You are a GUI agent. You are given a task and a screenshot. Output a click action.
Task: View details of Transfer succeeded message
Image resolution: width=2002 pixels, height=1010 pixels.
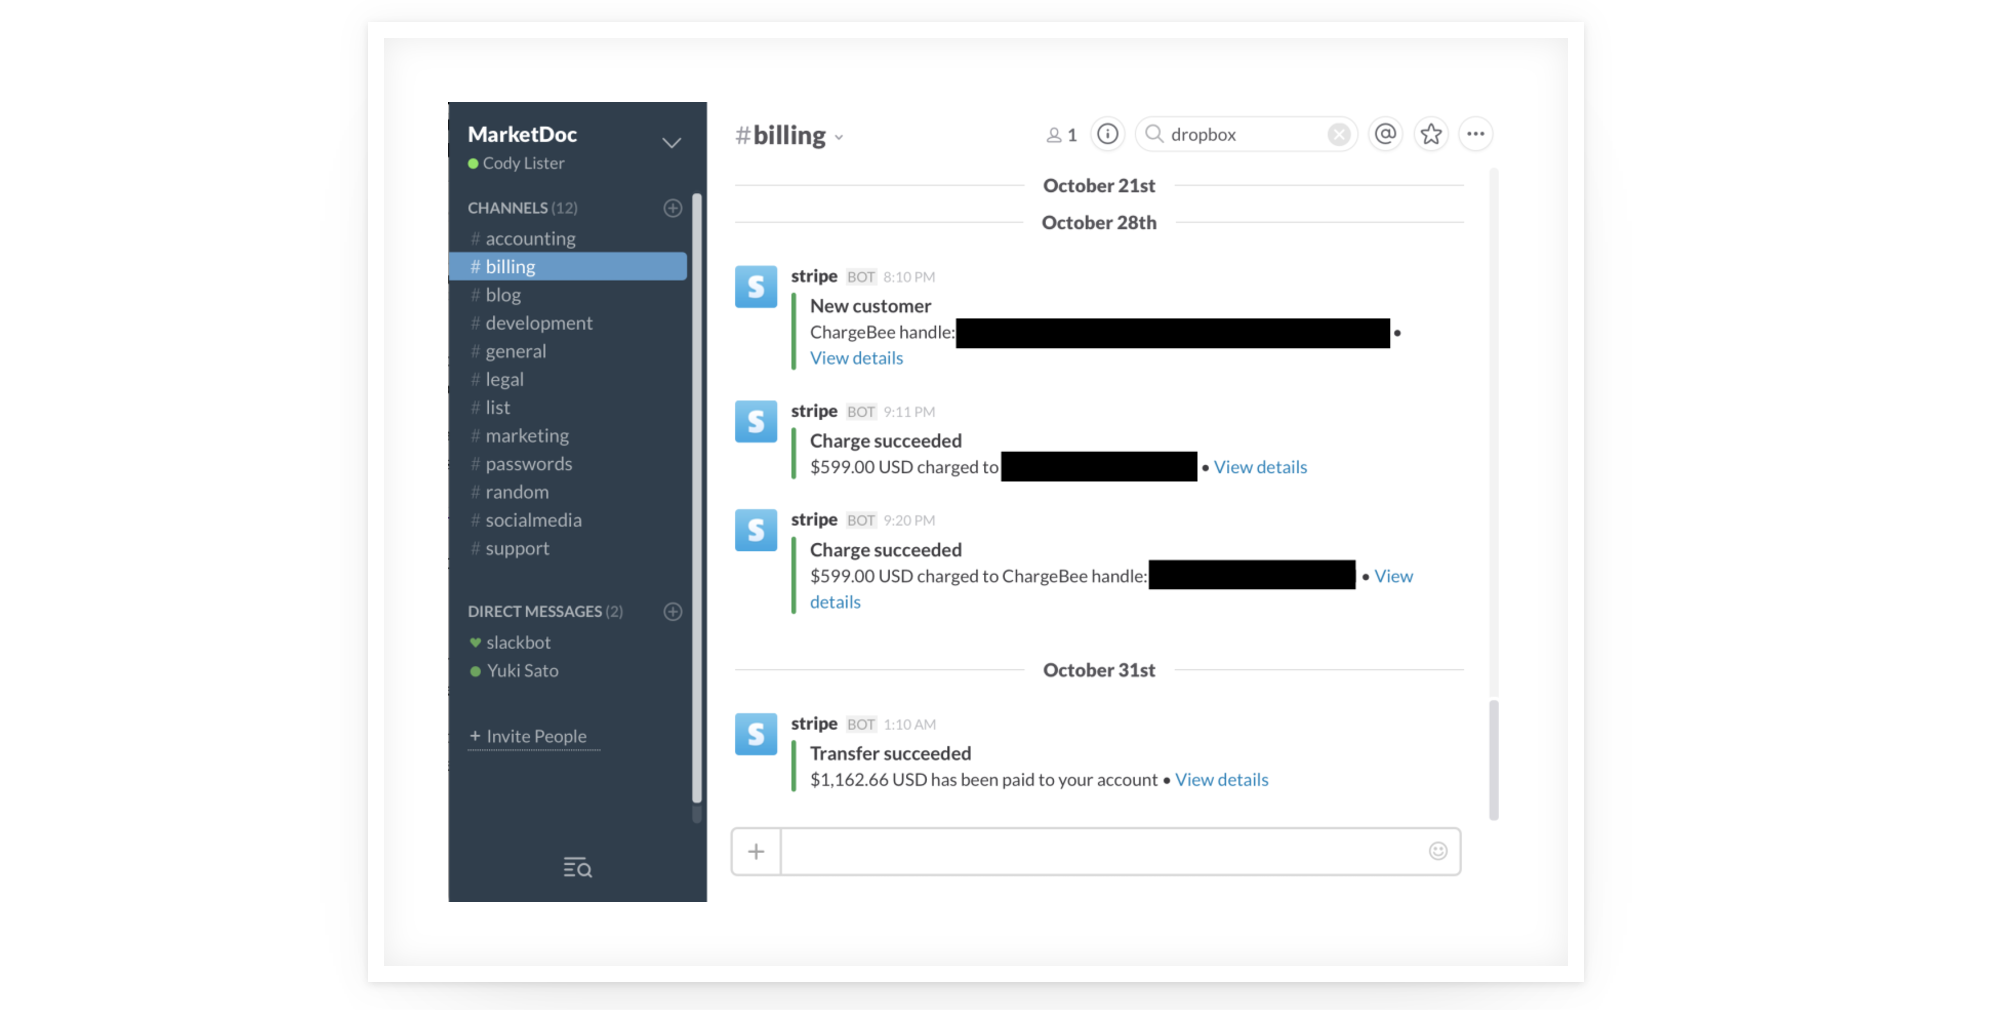[1221, 780]
